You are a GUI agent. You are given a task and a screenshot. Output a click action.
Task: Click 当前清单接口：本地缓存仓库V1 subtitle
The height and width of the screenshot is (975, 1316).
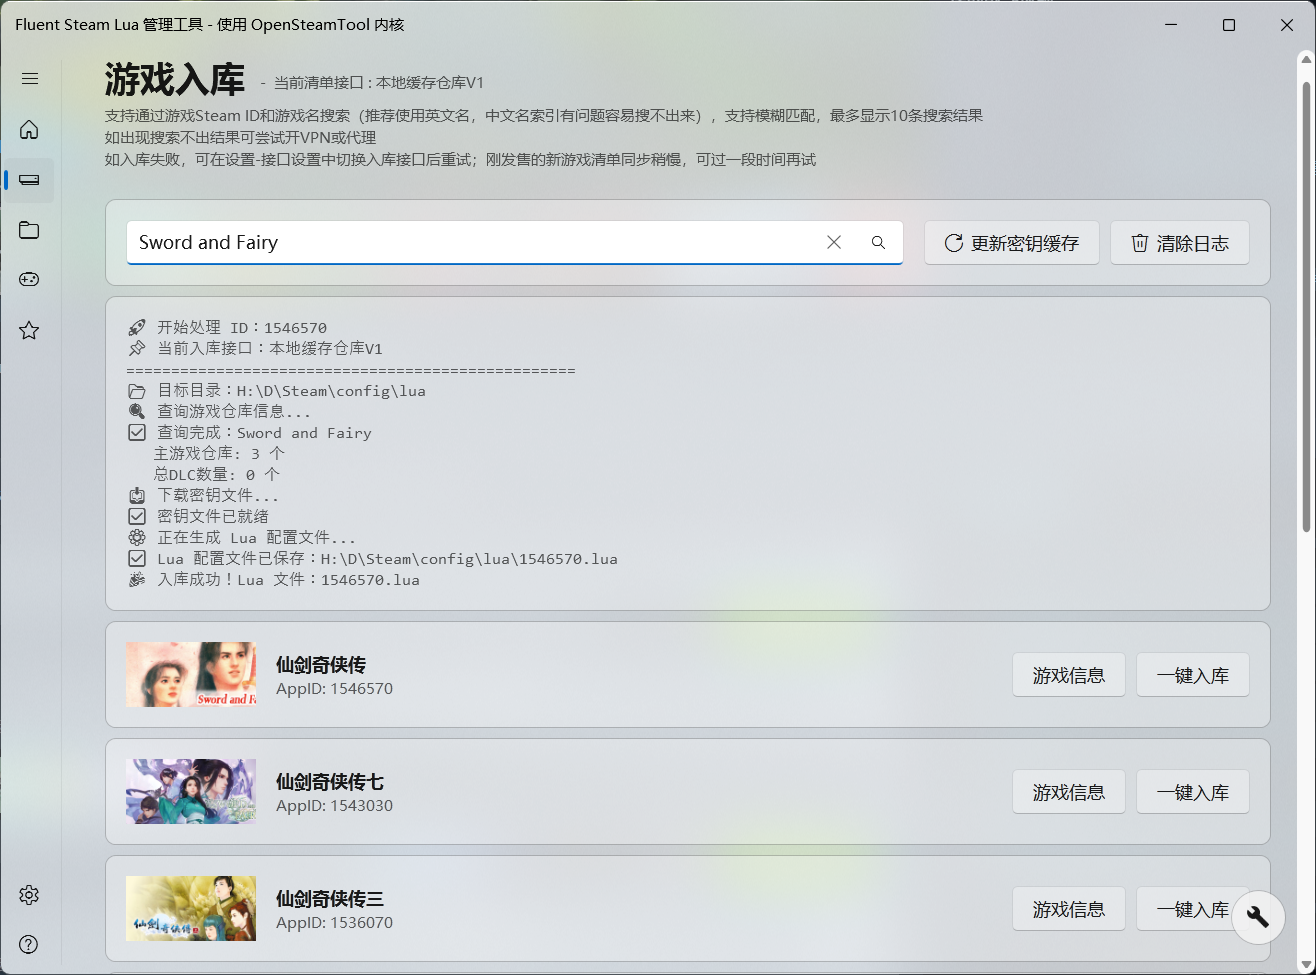[x=379, y=83]
